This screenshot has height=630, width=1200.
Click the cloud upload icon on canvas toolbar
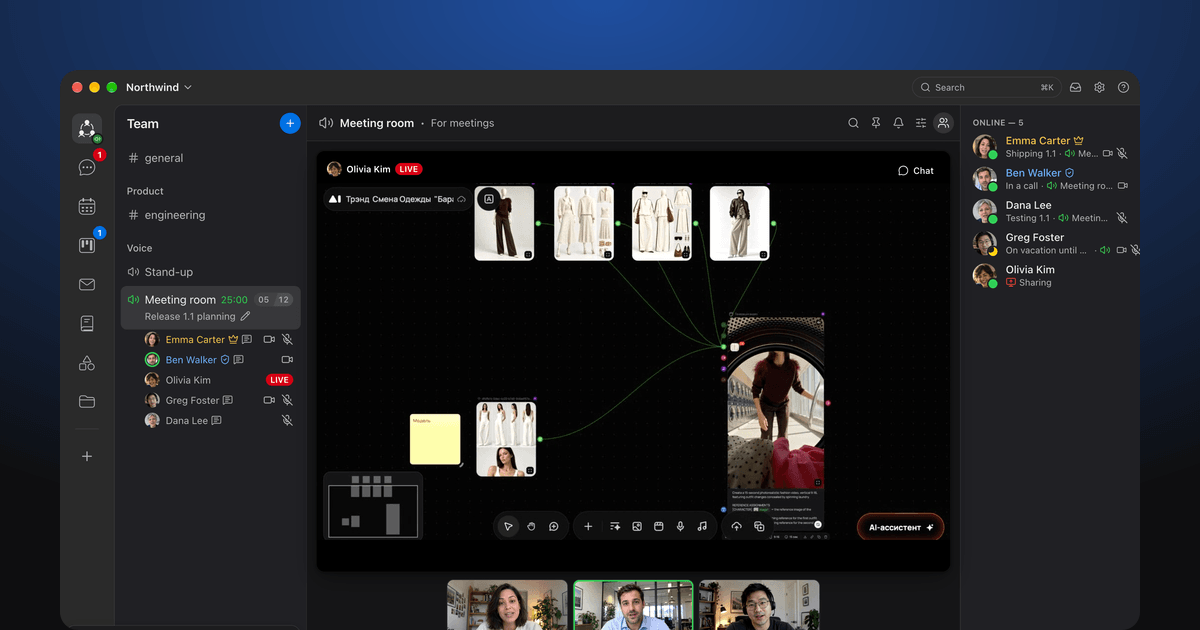(x=736, y=526)
